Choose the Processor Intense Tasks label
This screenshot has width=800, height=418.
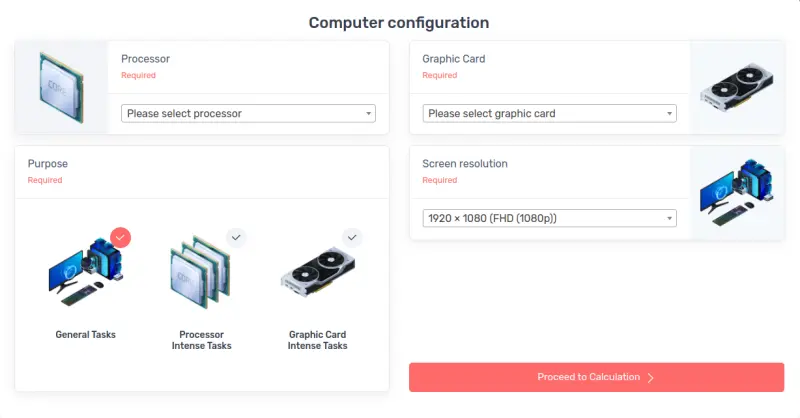pyautogui.click(x=202, y=340)
